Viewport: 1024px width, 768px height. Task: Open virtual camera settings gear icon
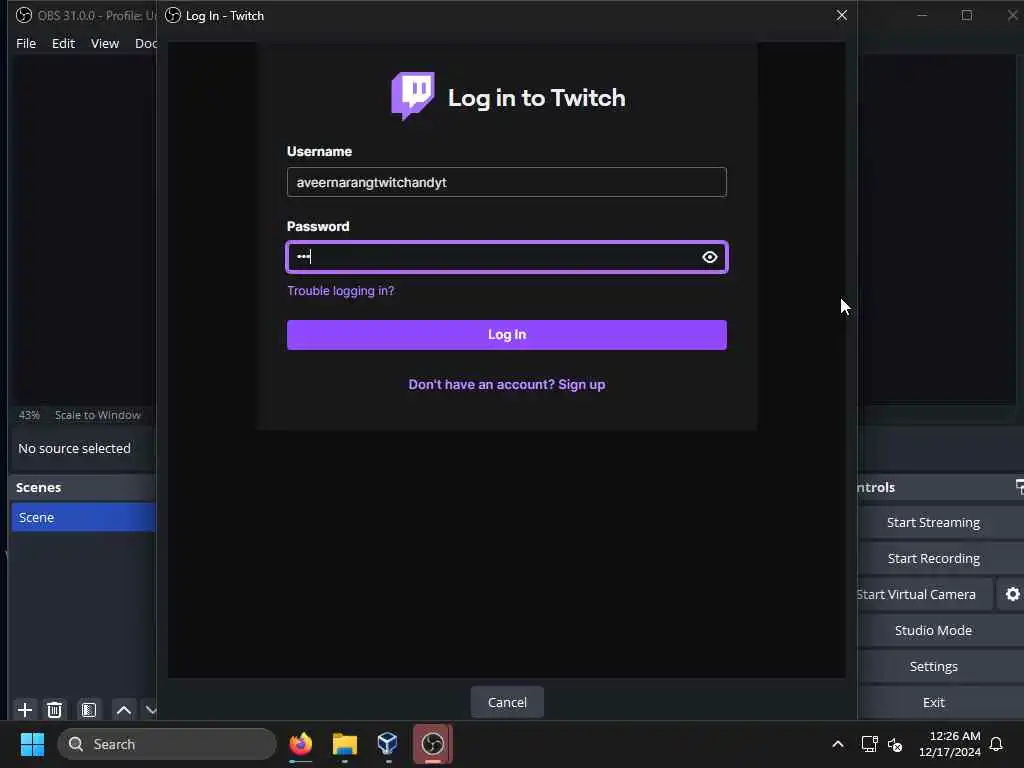[x=1012, y=594]
